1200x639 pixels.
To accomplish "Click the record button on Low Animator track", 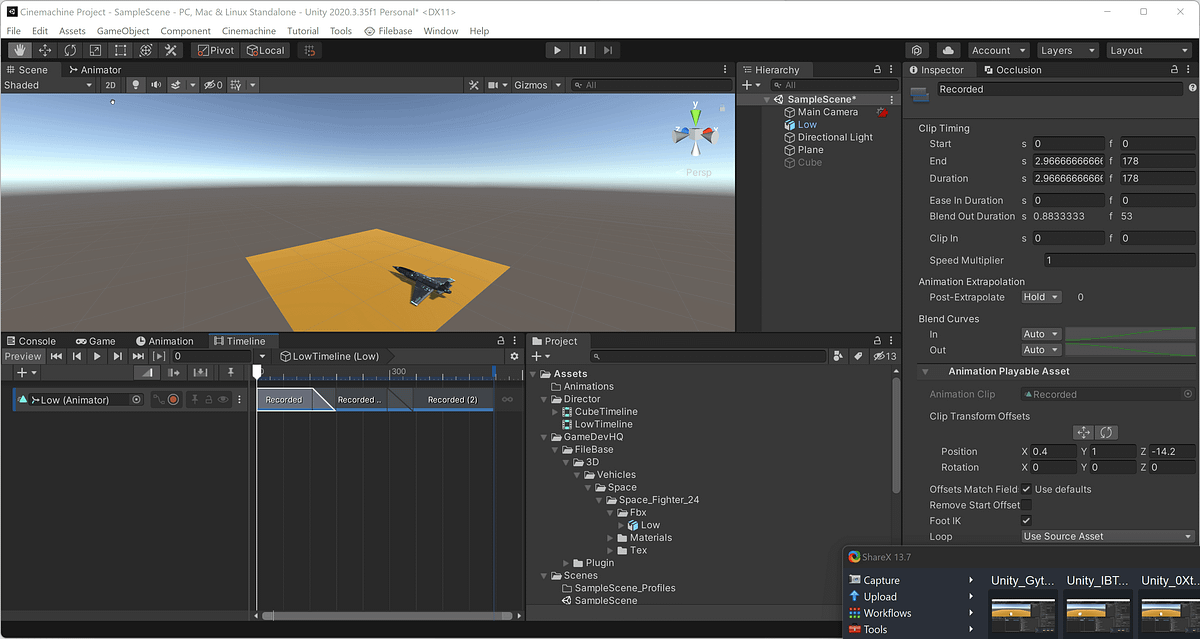I will tap(173, 399).
